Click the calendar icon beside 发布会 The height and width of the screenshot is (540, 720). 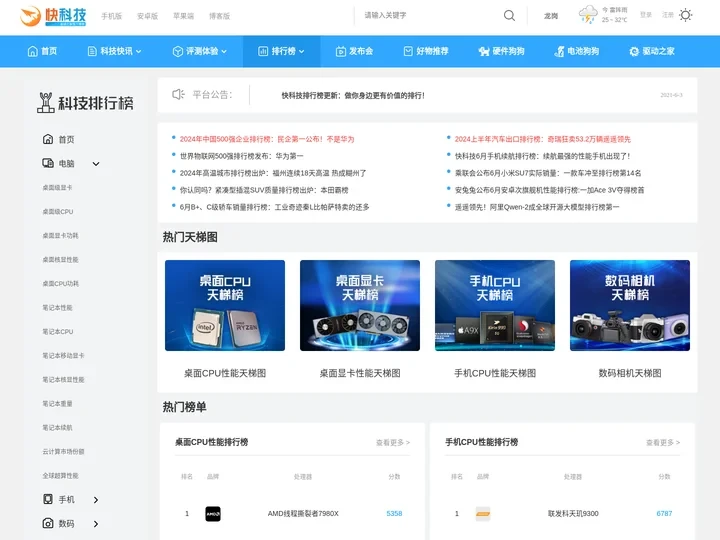340,51
